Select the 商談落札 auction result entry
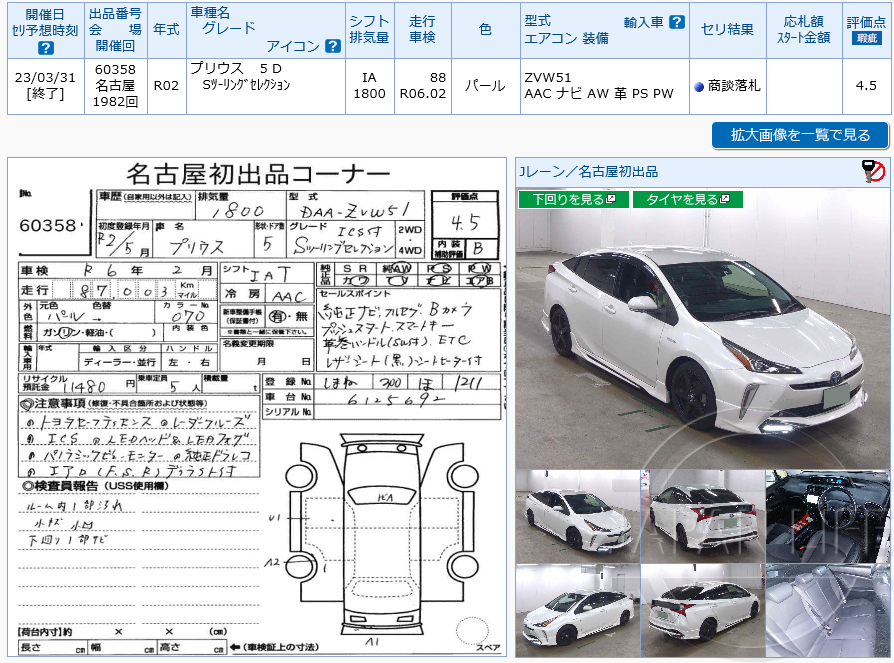Viewport: 894px width, 663px height. [733, 84]
